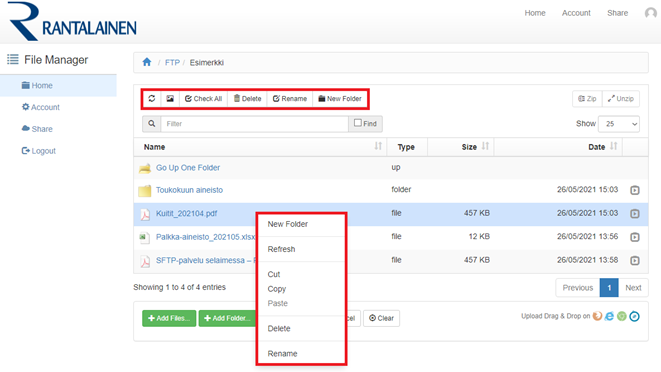Choose Cut in context menu
Image resolution: width=661 pixels, height=372 pixels.
(274, 275)
